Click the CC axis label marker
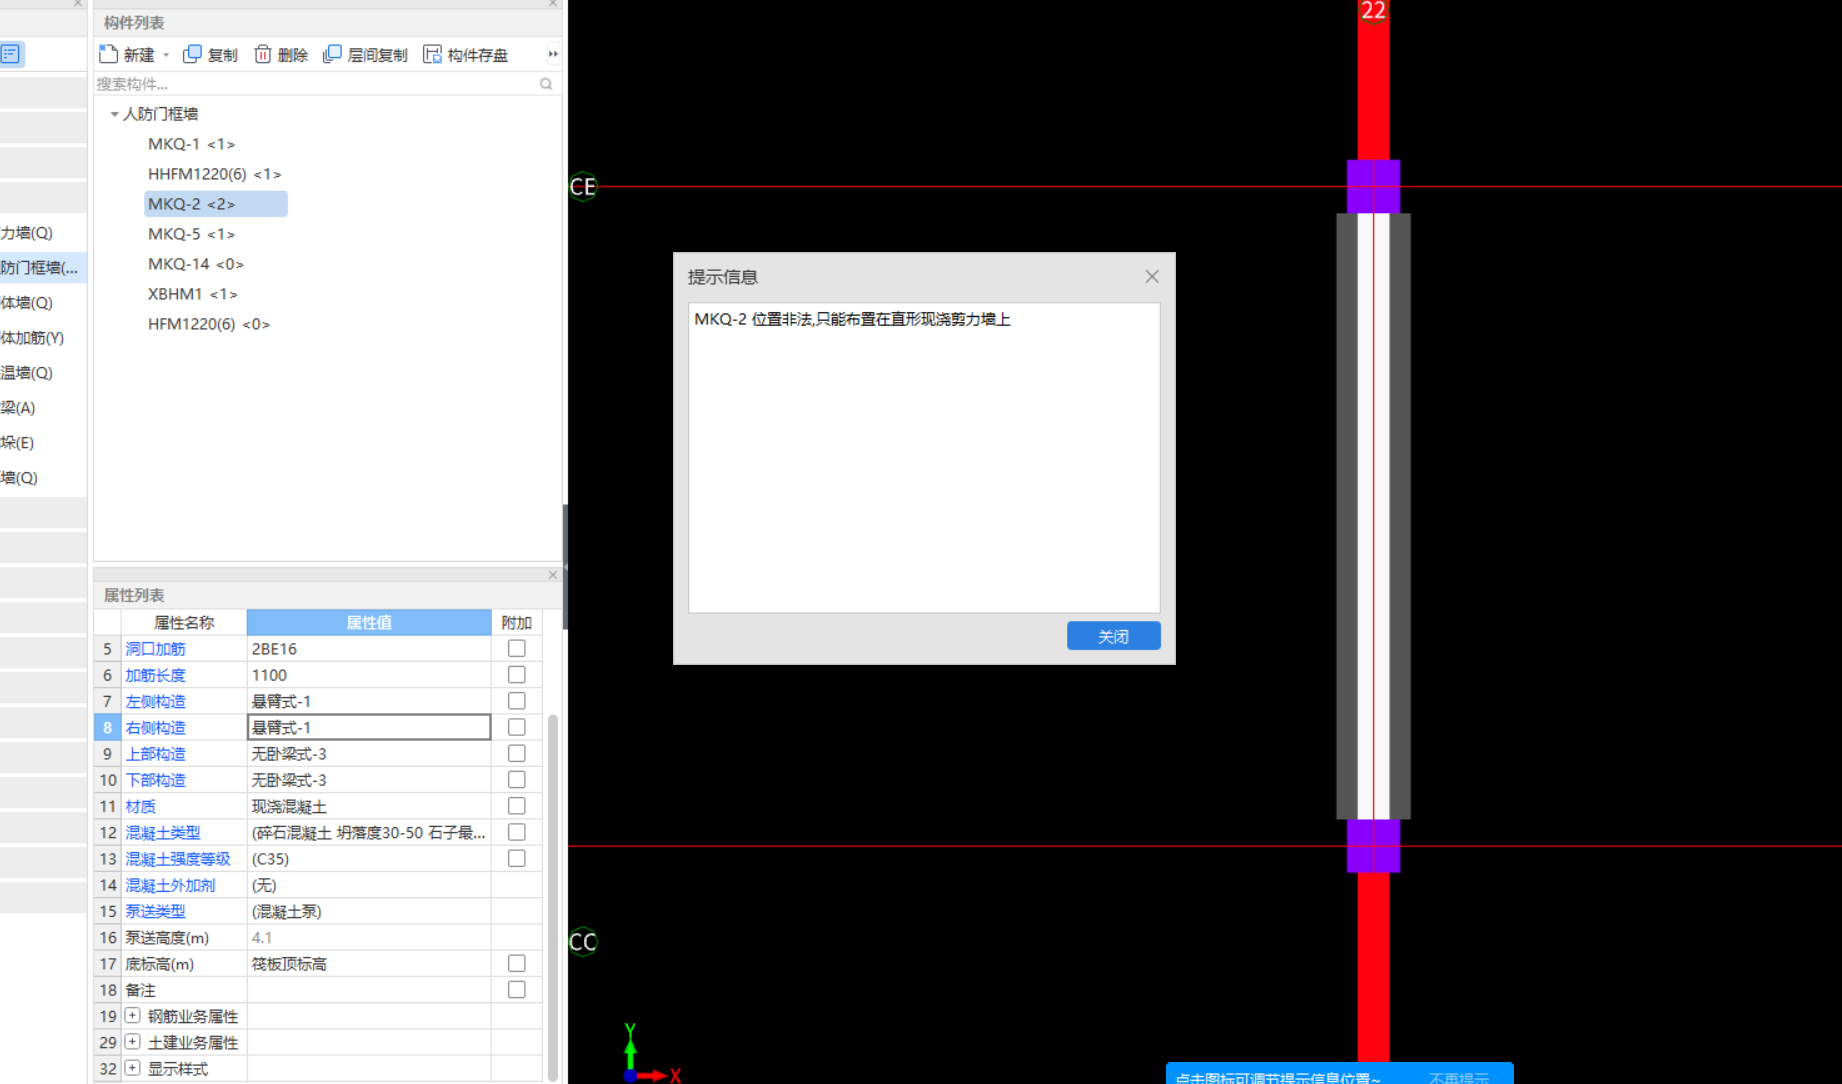Viewport: 1842px width, 1084px height. pos(582,942)
